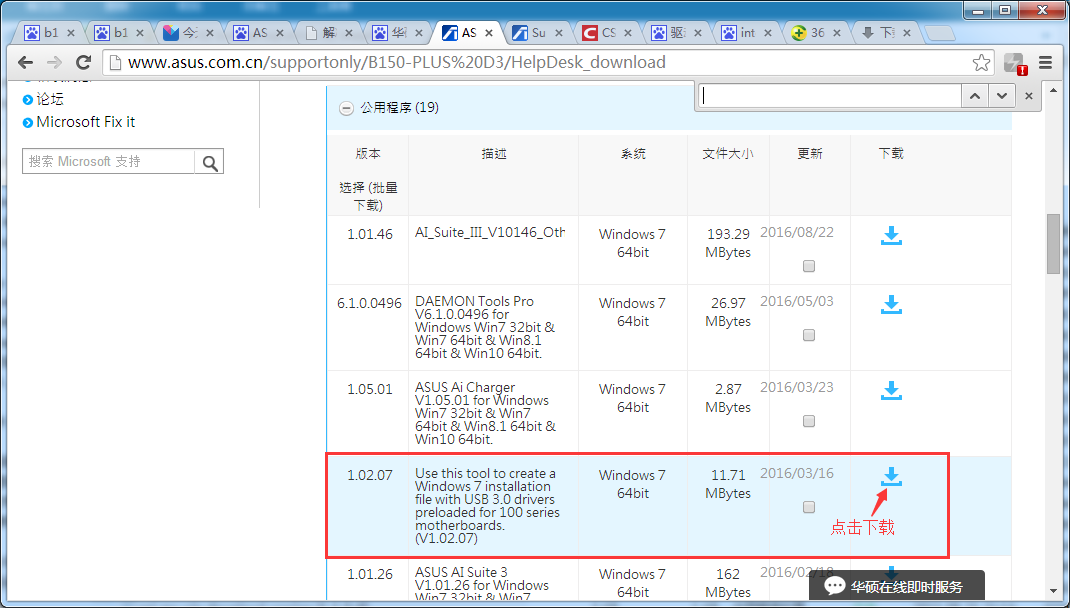The height and width of the screenshot is (608, 1070).
Task: Tick batch download checkbox for version 1.02.07
Action: pos(809,507)
